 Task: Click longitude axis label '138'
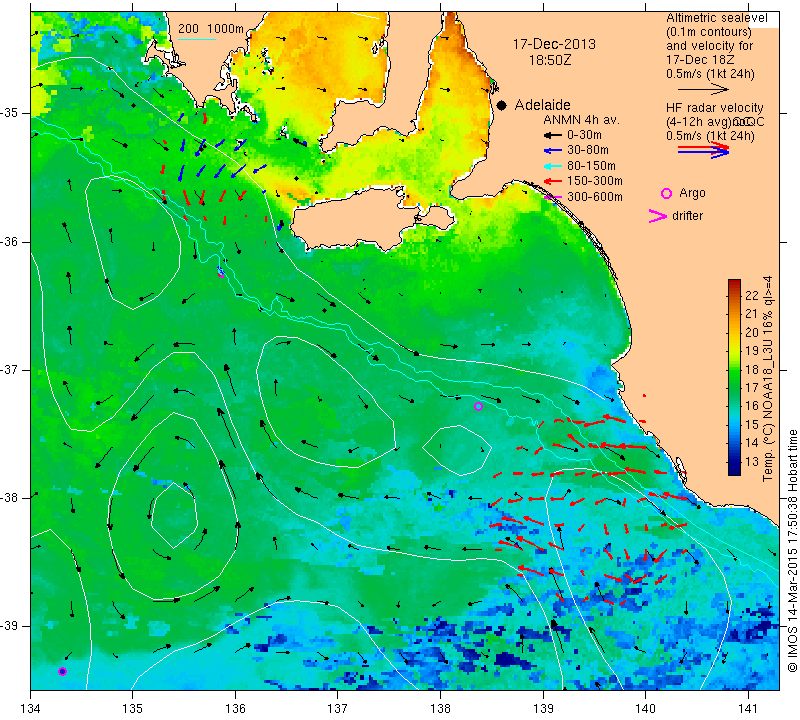[x=440, y=709]
